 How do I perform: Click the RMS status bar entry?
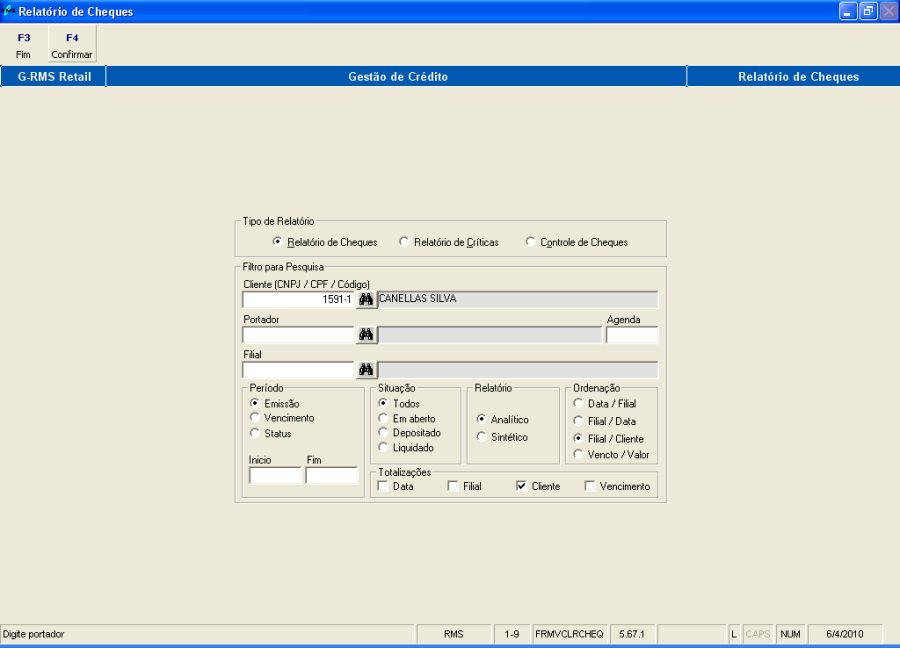click(x=453, y=634)
